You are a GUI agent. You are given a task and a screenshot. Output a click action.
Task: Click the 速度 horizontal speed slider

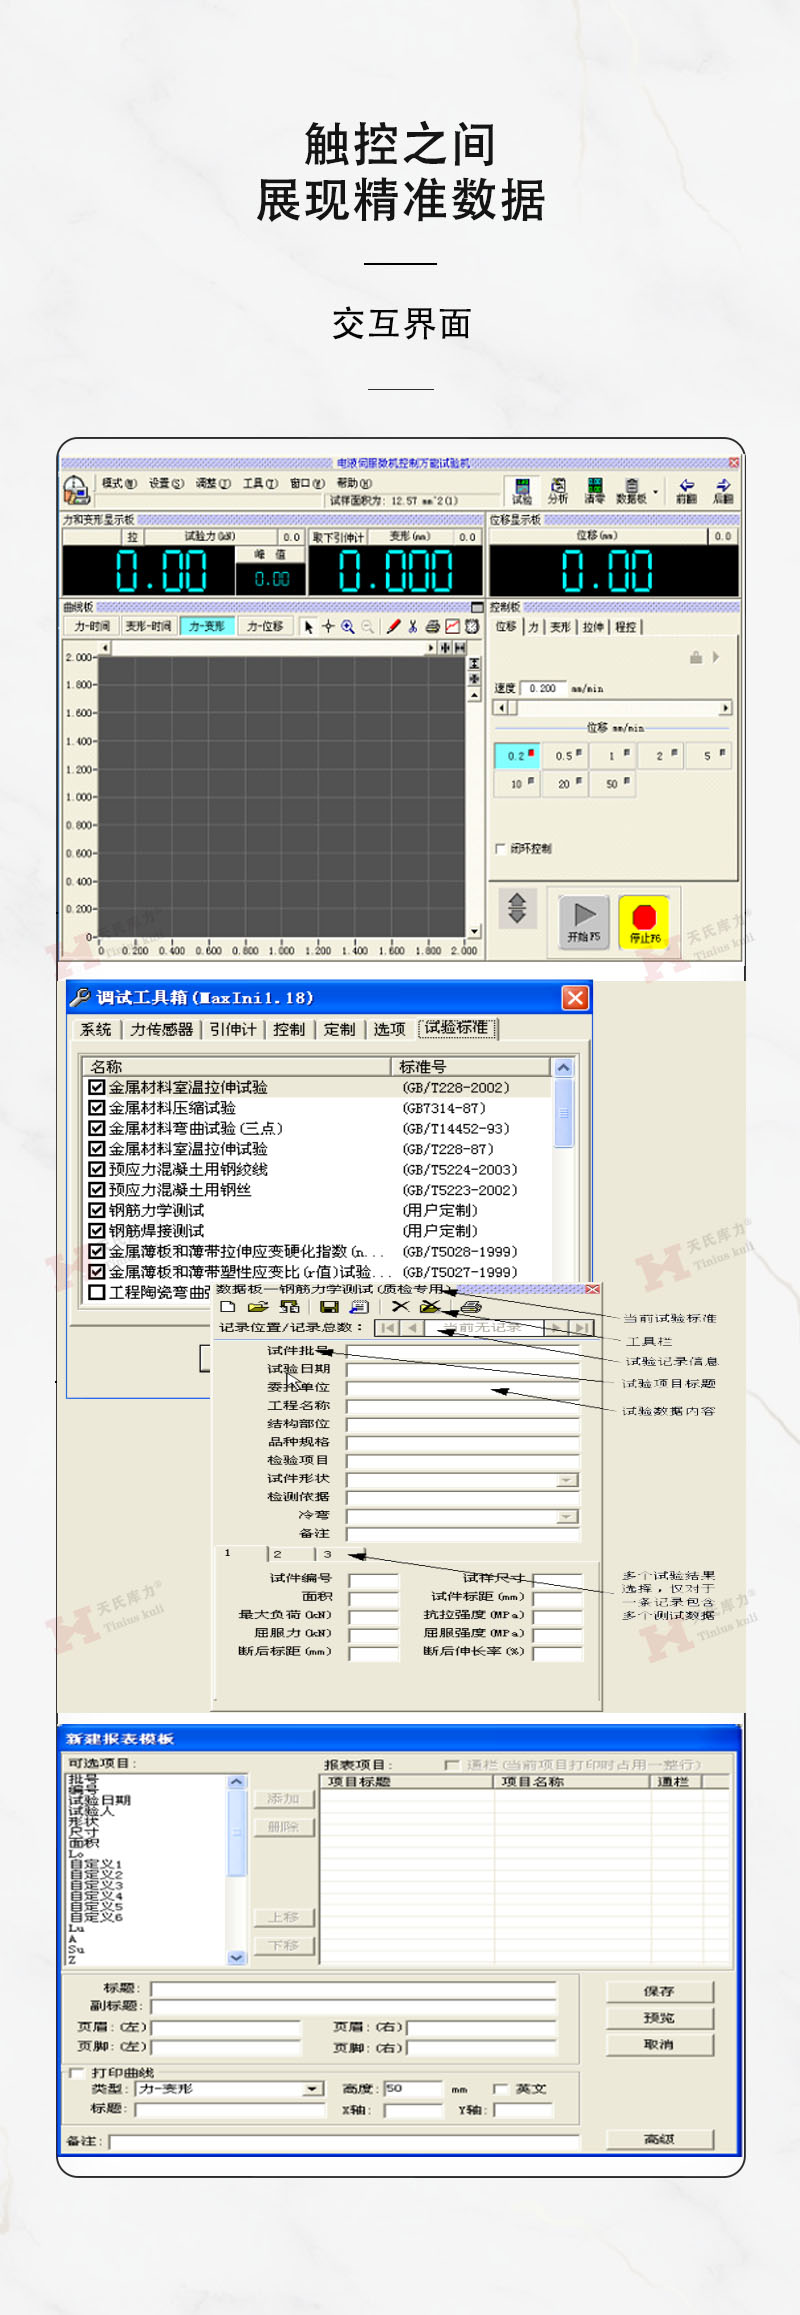pyautogui.click(x=613, y=708)
